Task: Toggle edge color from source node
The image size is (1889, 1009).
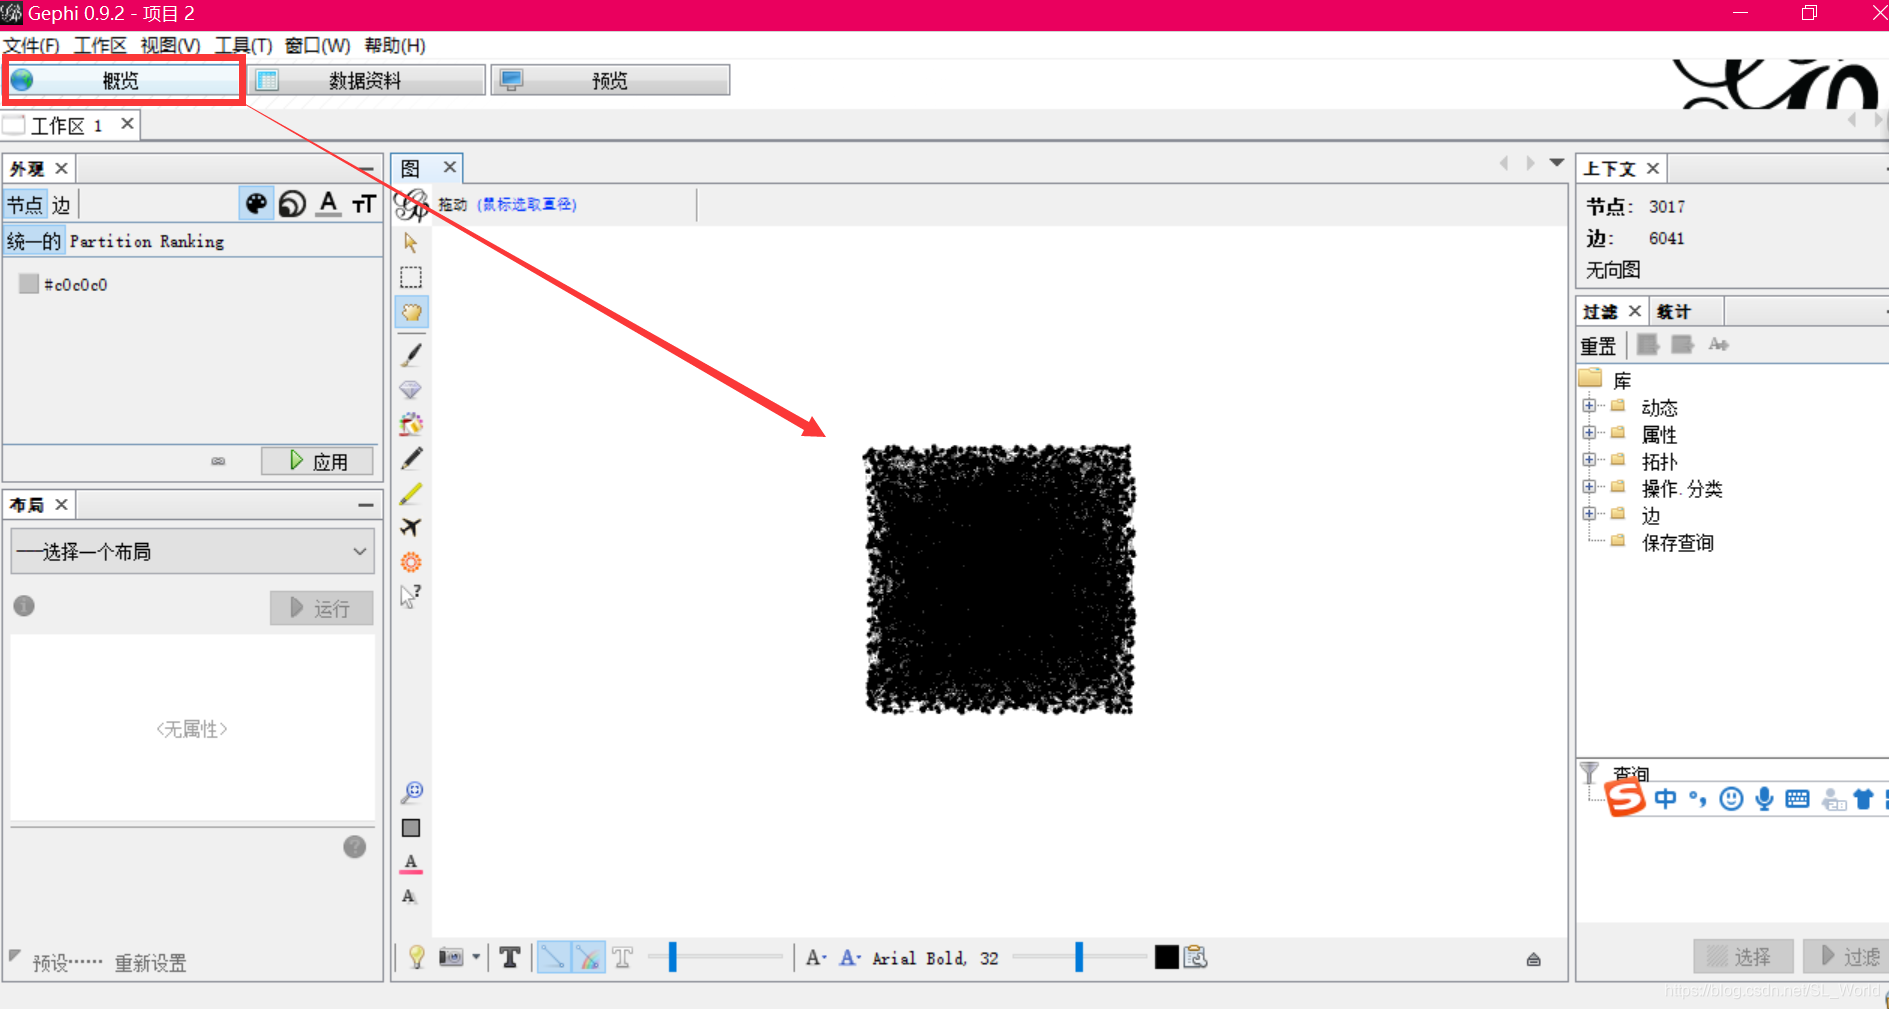Action: (x=588, y=957)
